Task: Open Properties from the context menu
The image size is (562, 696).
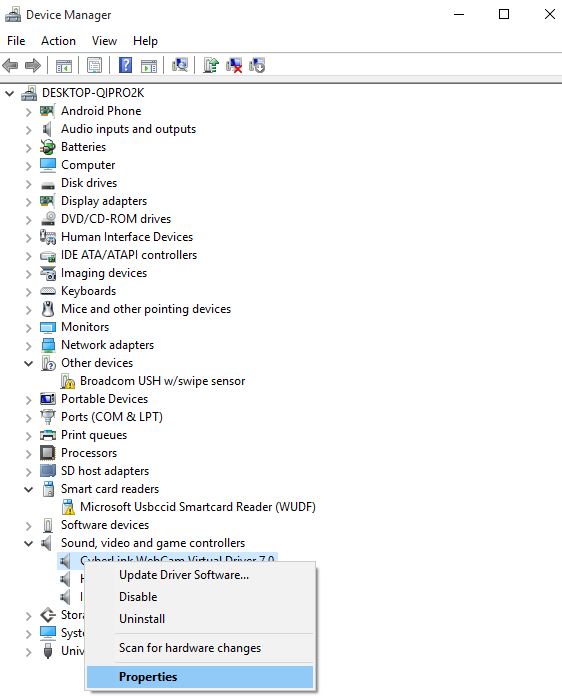Action: [200, 677]
